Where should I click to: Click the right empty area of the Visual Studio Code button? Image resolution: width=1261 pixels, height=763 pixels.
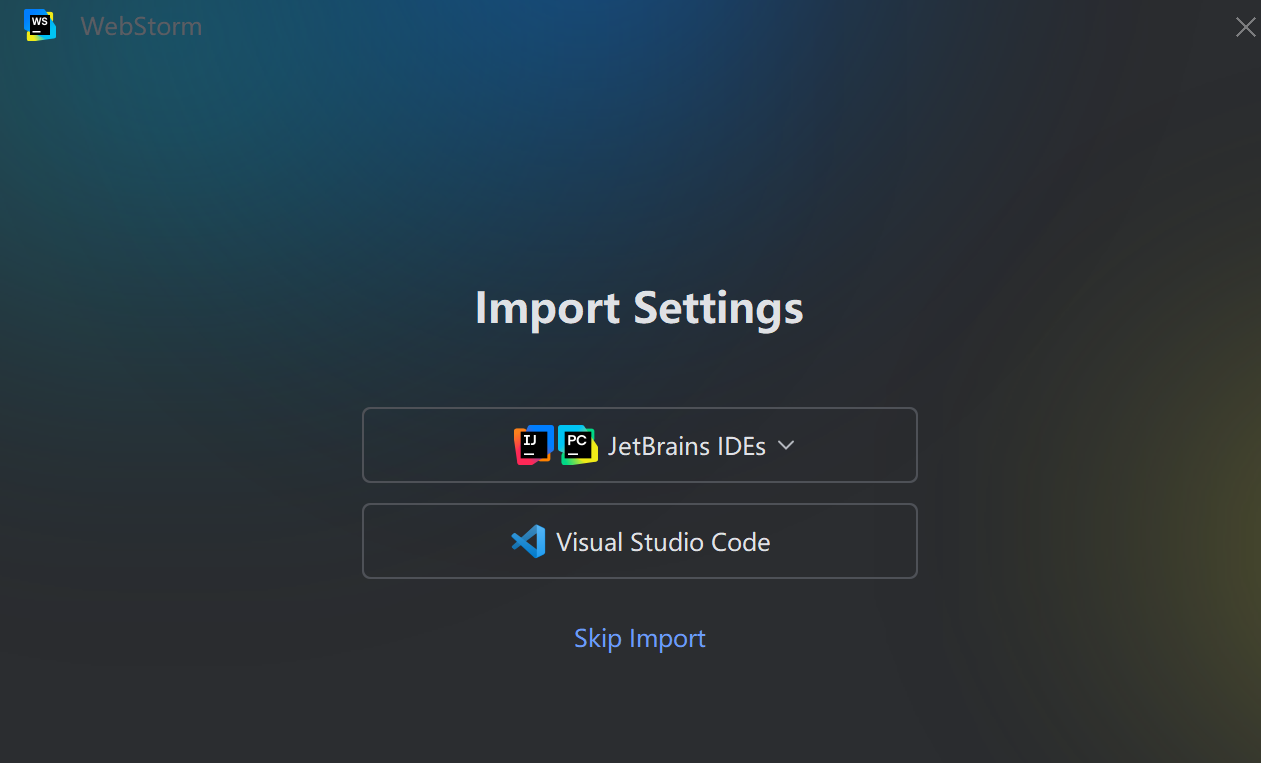tap(845, 541)
